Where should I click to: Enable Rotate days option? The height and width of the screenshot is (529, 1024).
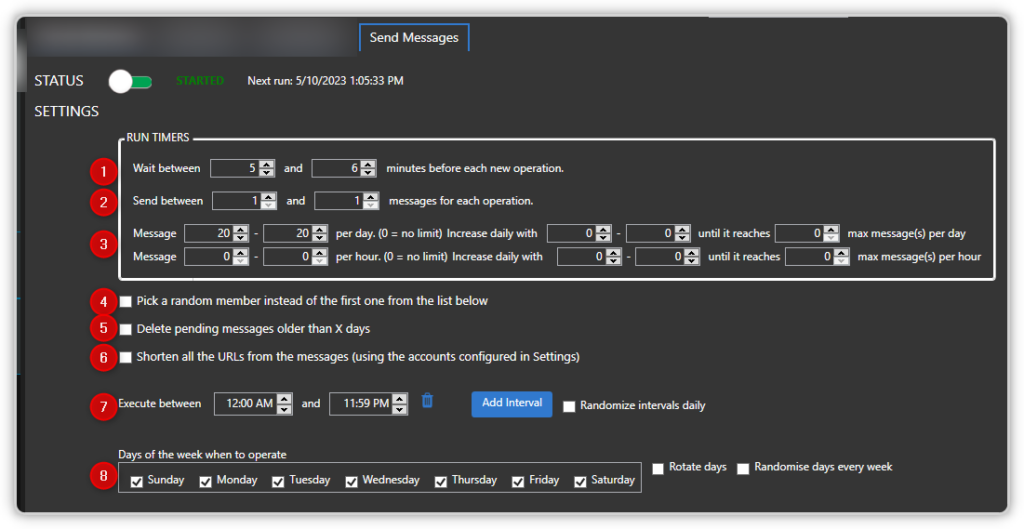point(658,468)
